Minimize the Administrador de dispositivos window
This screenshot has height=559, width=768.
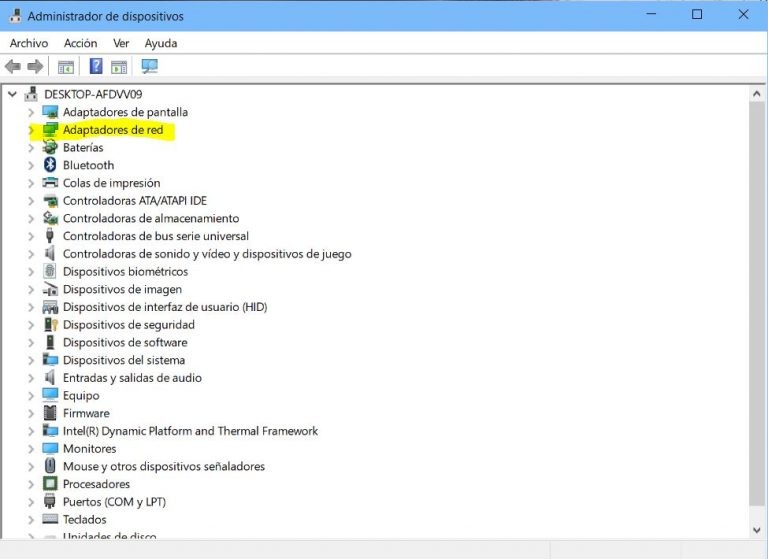click(651, 15)
